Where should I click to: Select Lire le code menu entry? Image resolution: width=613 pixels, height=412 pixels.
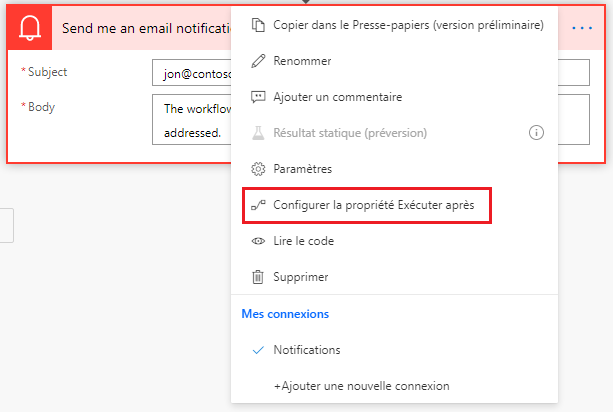303,241
